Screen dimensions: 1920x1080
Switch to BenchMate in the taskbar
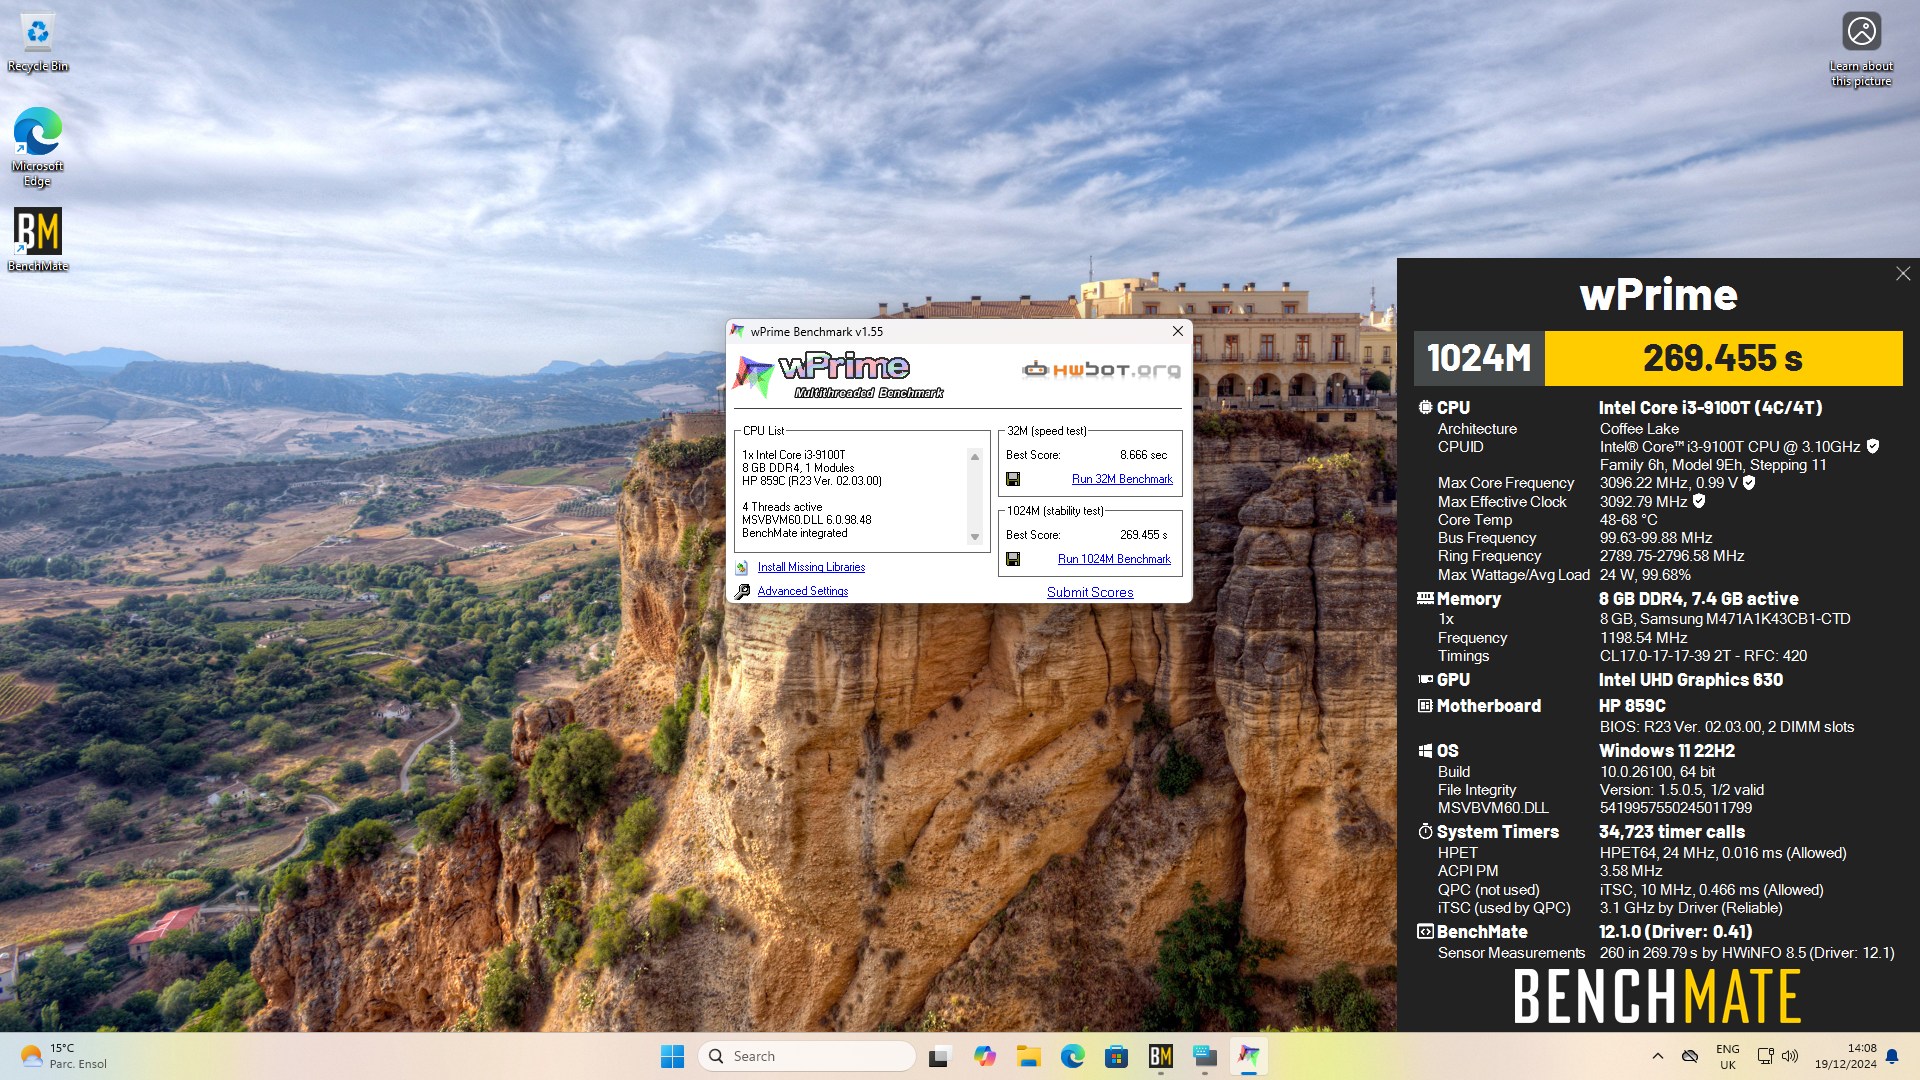point(1161,1056)
